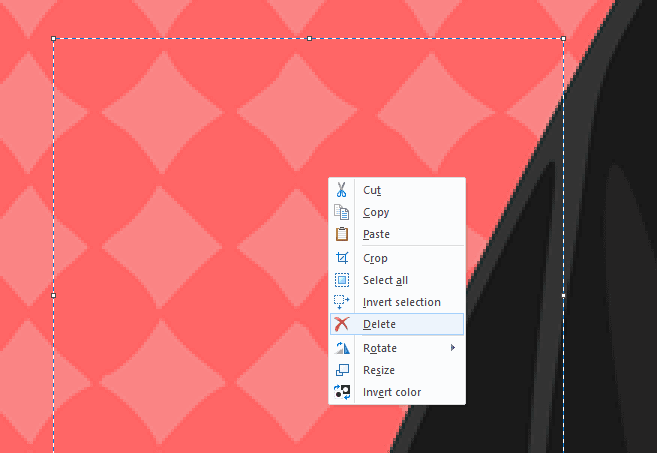657x453 pixels.
Task: Click the Rotate triangle icon
Action: (x=342, y=348)
